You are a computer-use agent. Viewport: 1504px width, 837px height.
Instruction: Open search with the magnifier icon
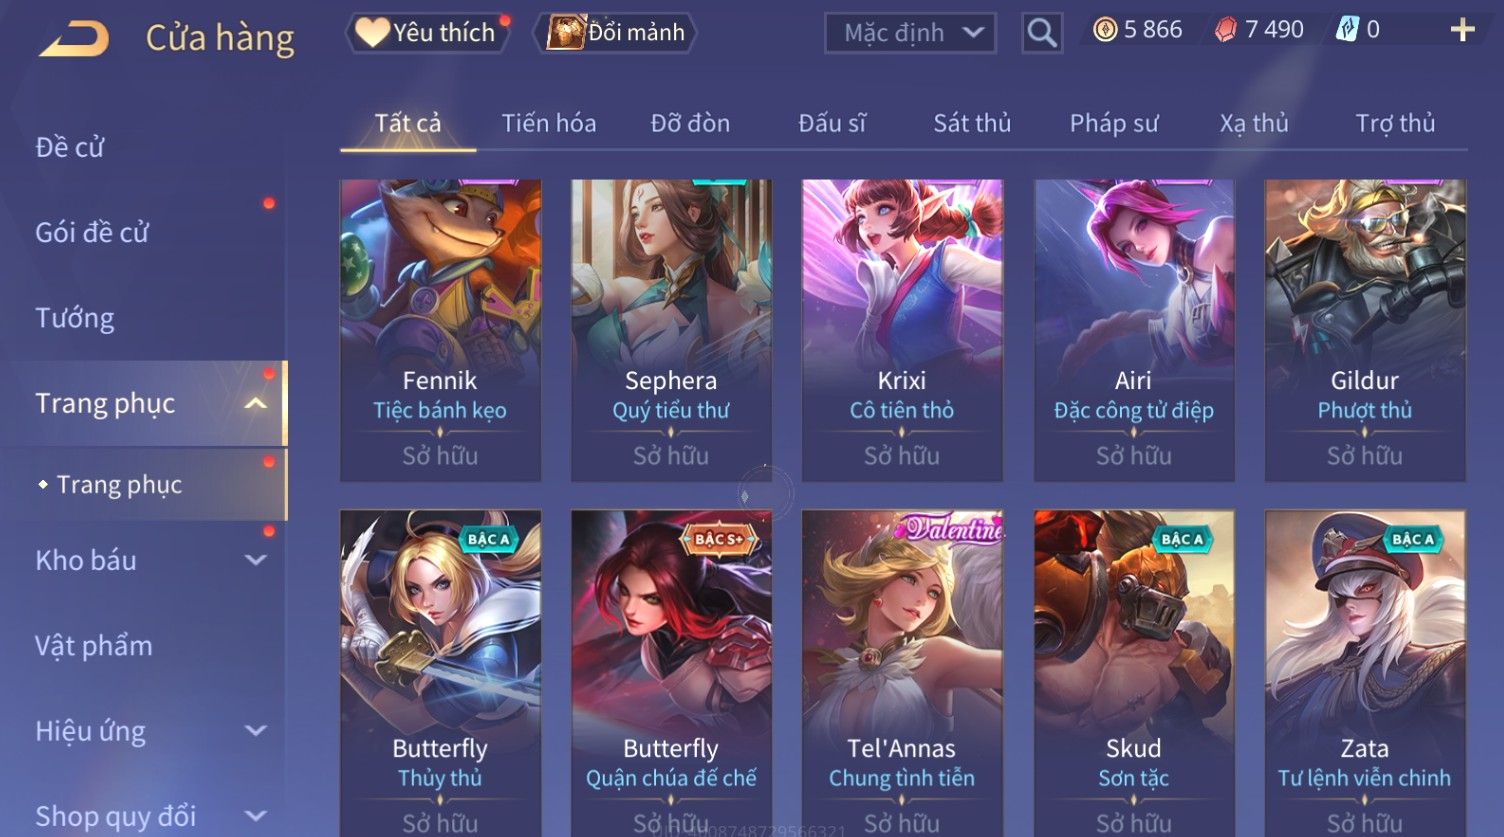coord(1041,33)
